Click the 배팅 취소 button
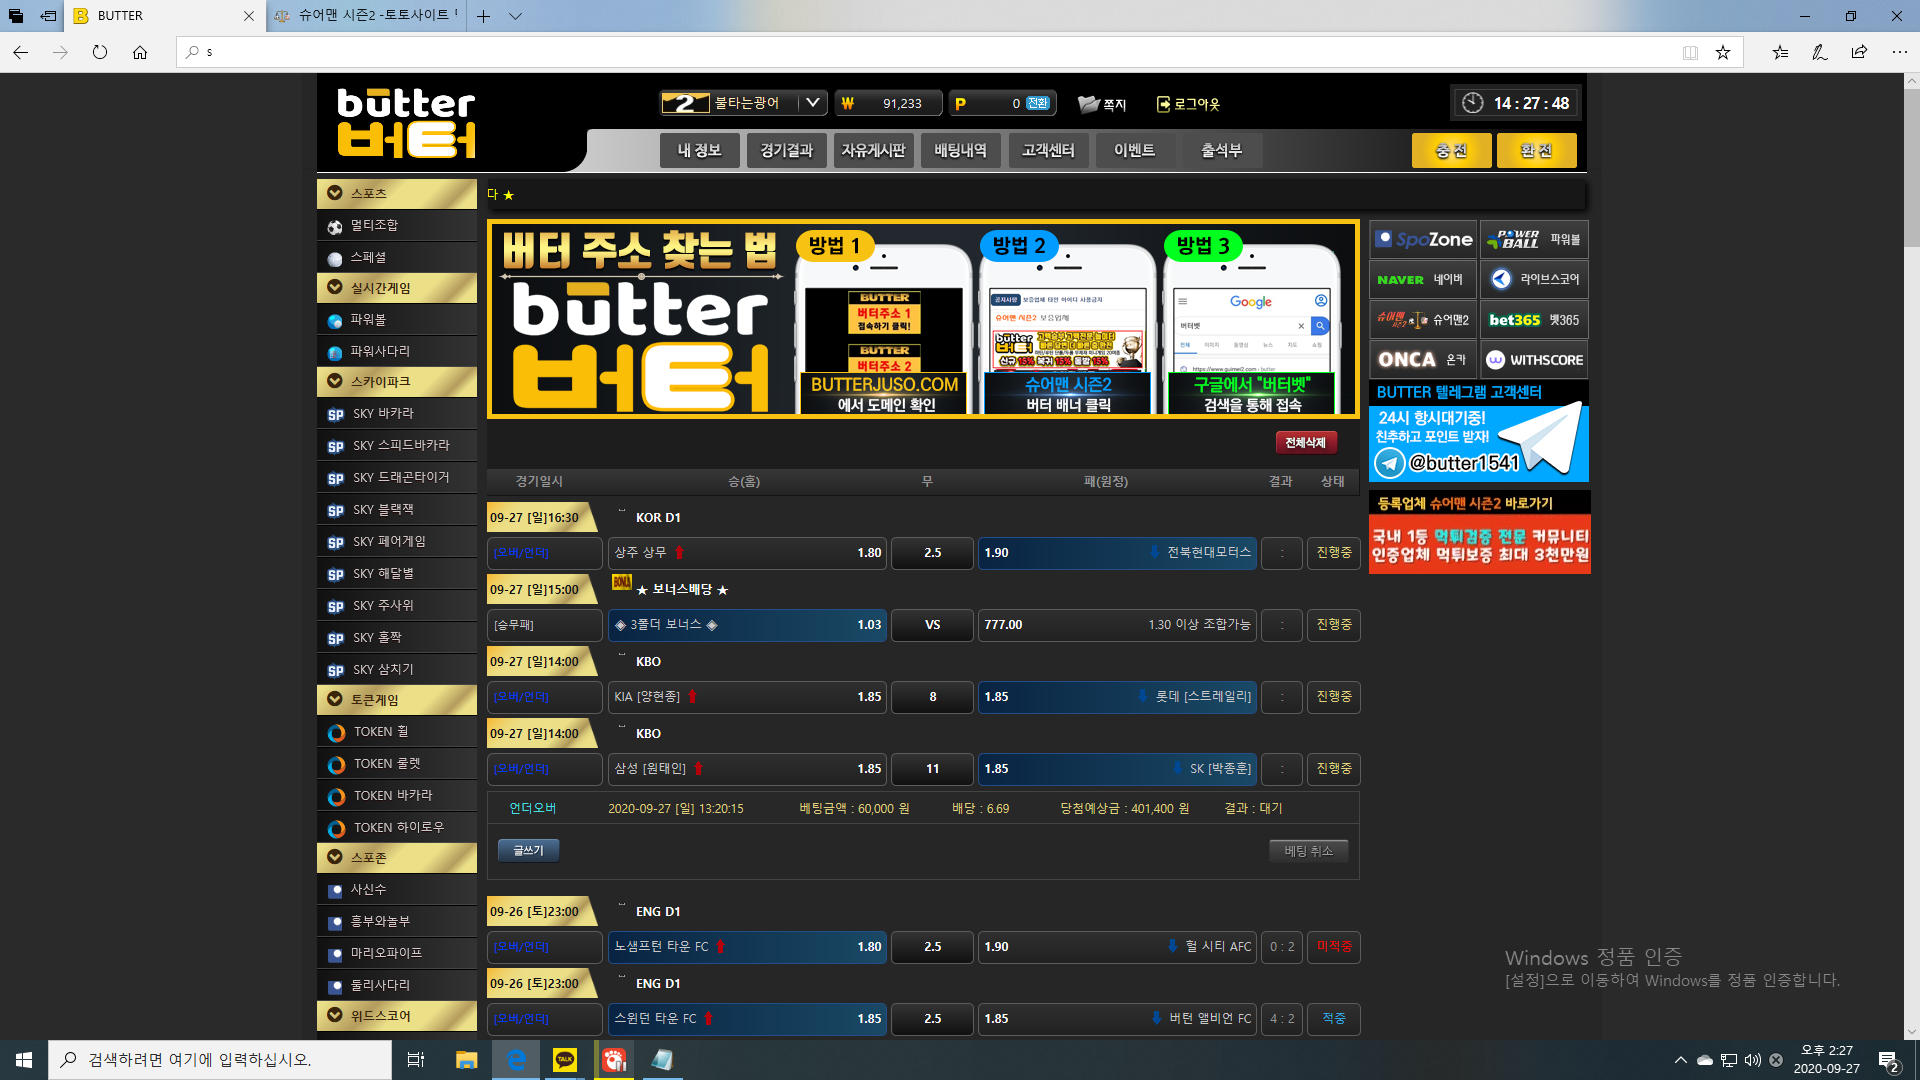The image size is (1920, 1080). [1308, 851]
